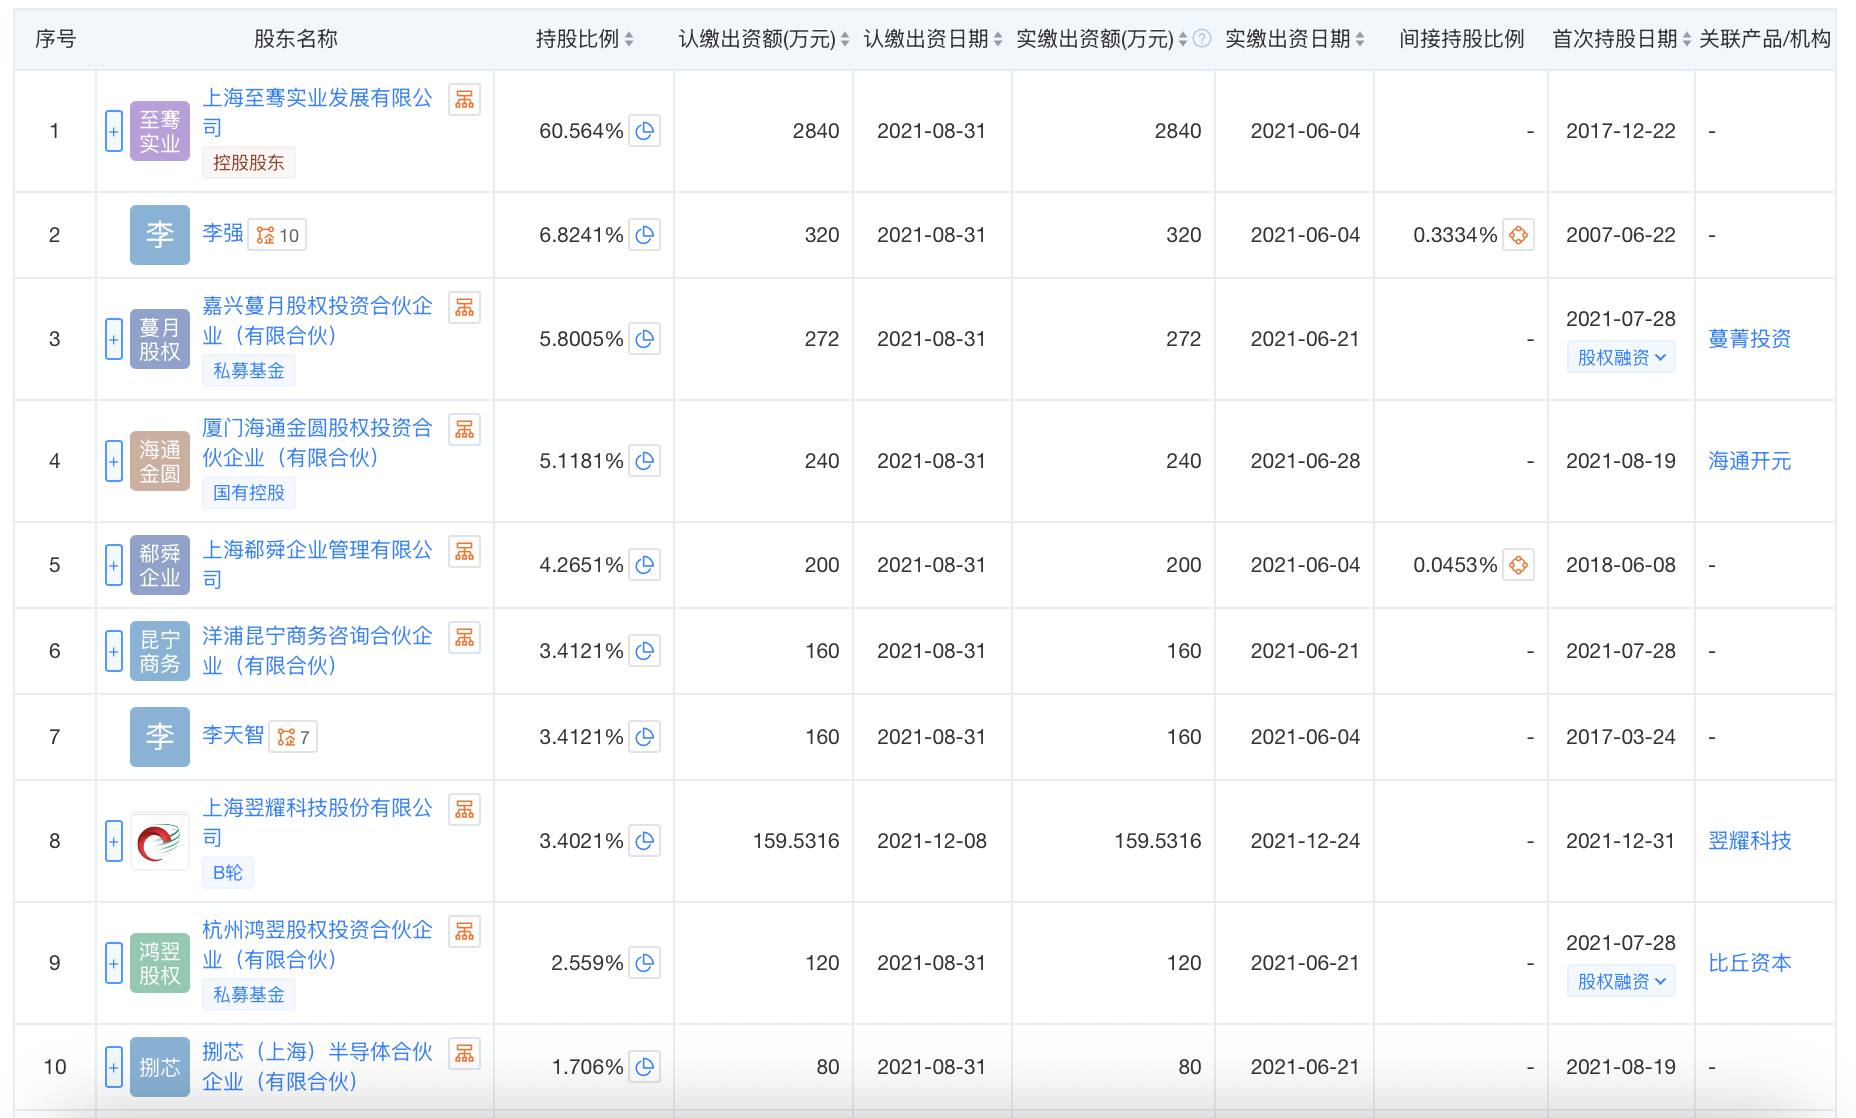
Task: Click the "7" badge beside 李天智
Action: 293,736
